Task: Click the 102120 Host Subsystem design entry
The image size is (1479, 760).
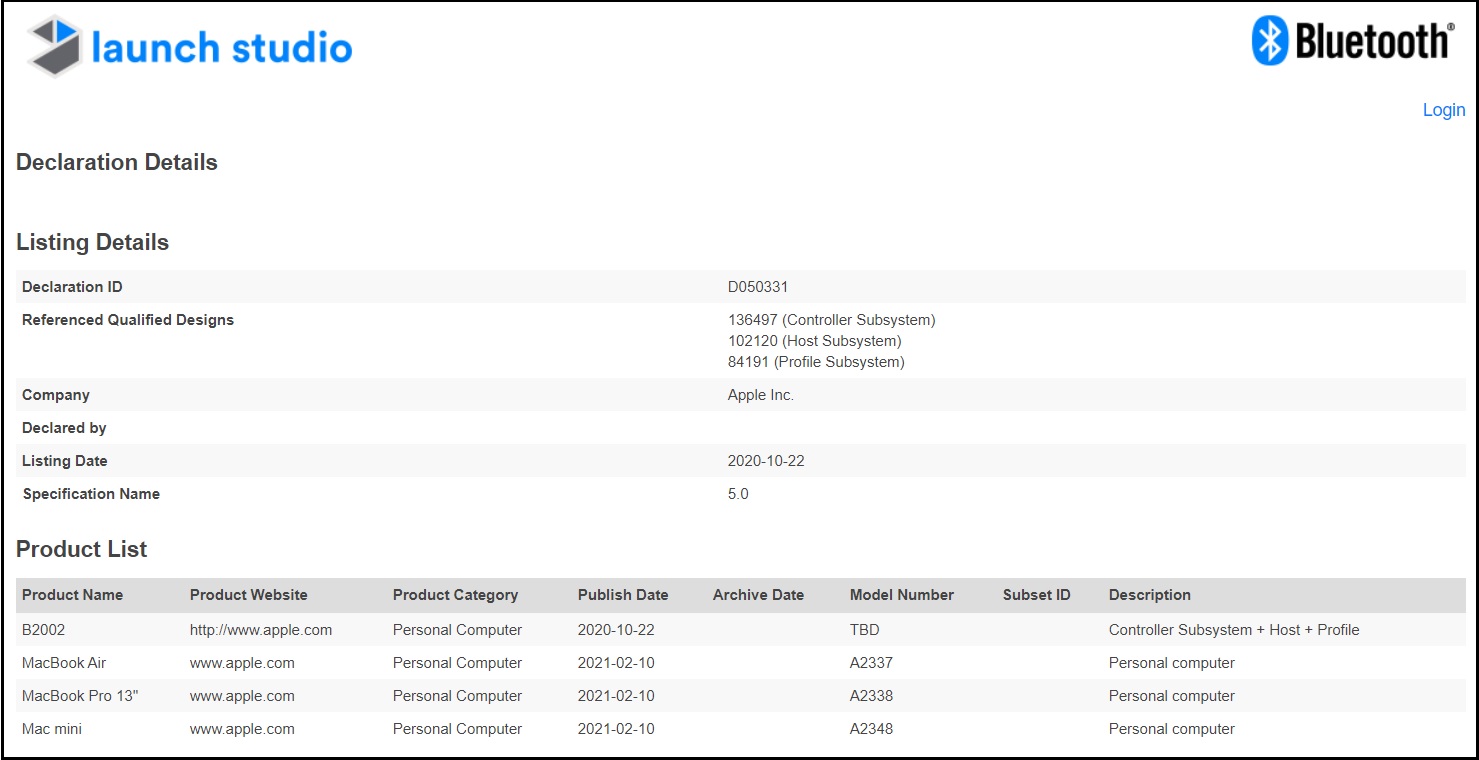Action: tap(814, 341)
